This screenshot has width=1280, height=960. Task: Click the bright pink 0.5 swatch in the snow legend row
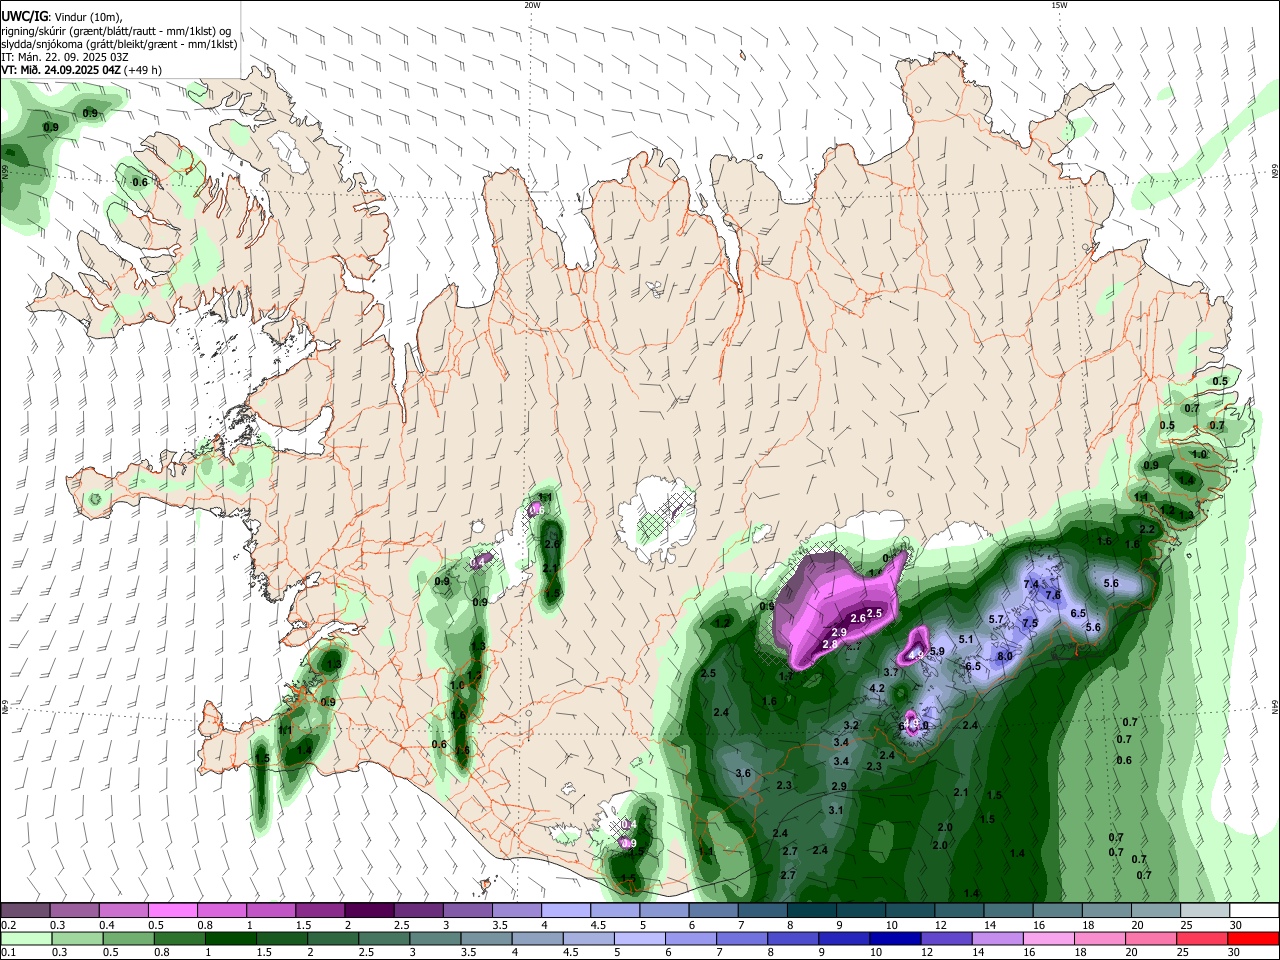coord(172,910)
